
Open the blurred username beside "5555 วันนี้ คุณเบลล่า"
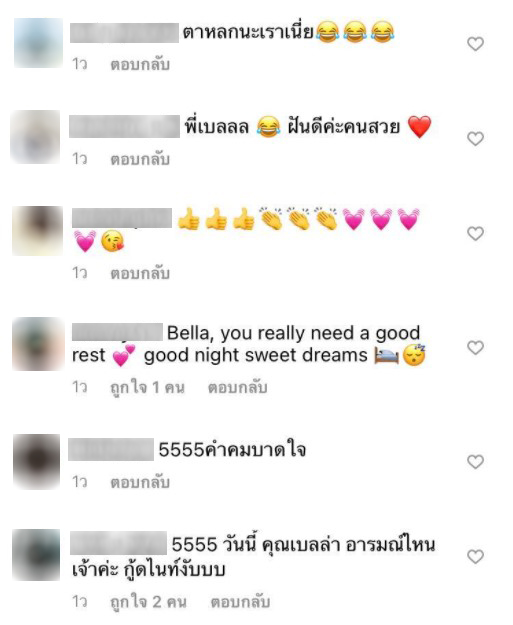118,543
